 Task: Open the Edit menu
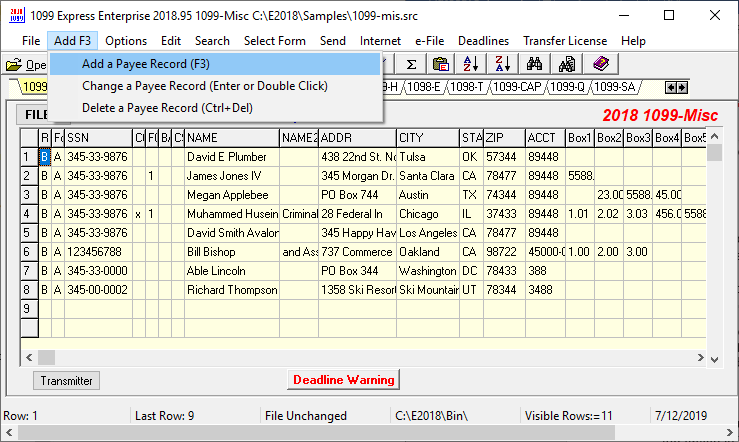171,41
